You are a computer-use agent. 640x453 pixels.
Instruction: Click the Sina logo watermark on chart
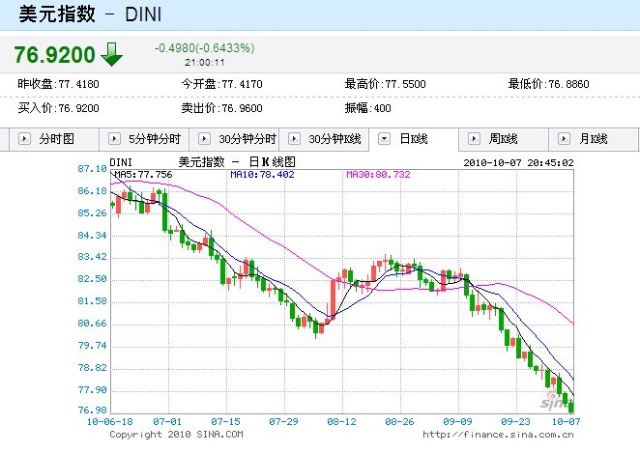553,401
